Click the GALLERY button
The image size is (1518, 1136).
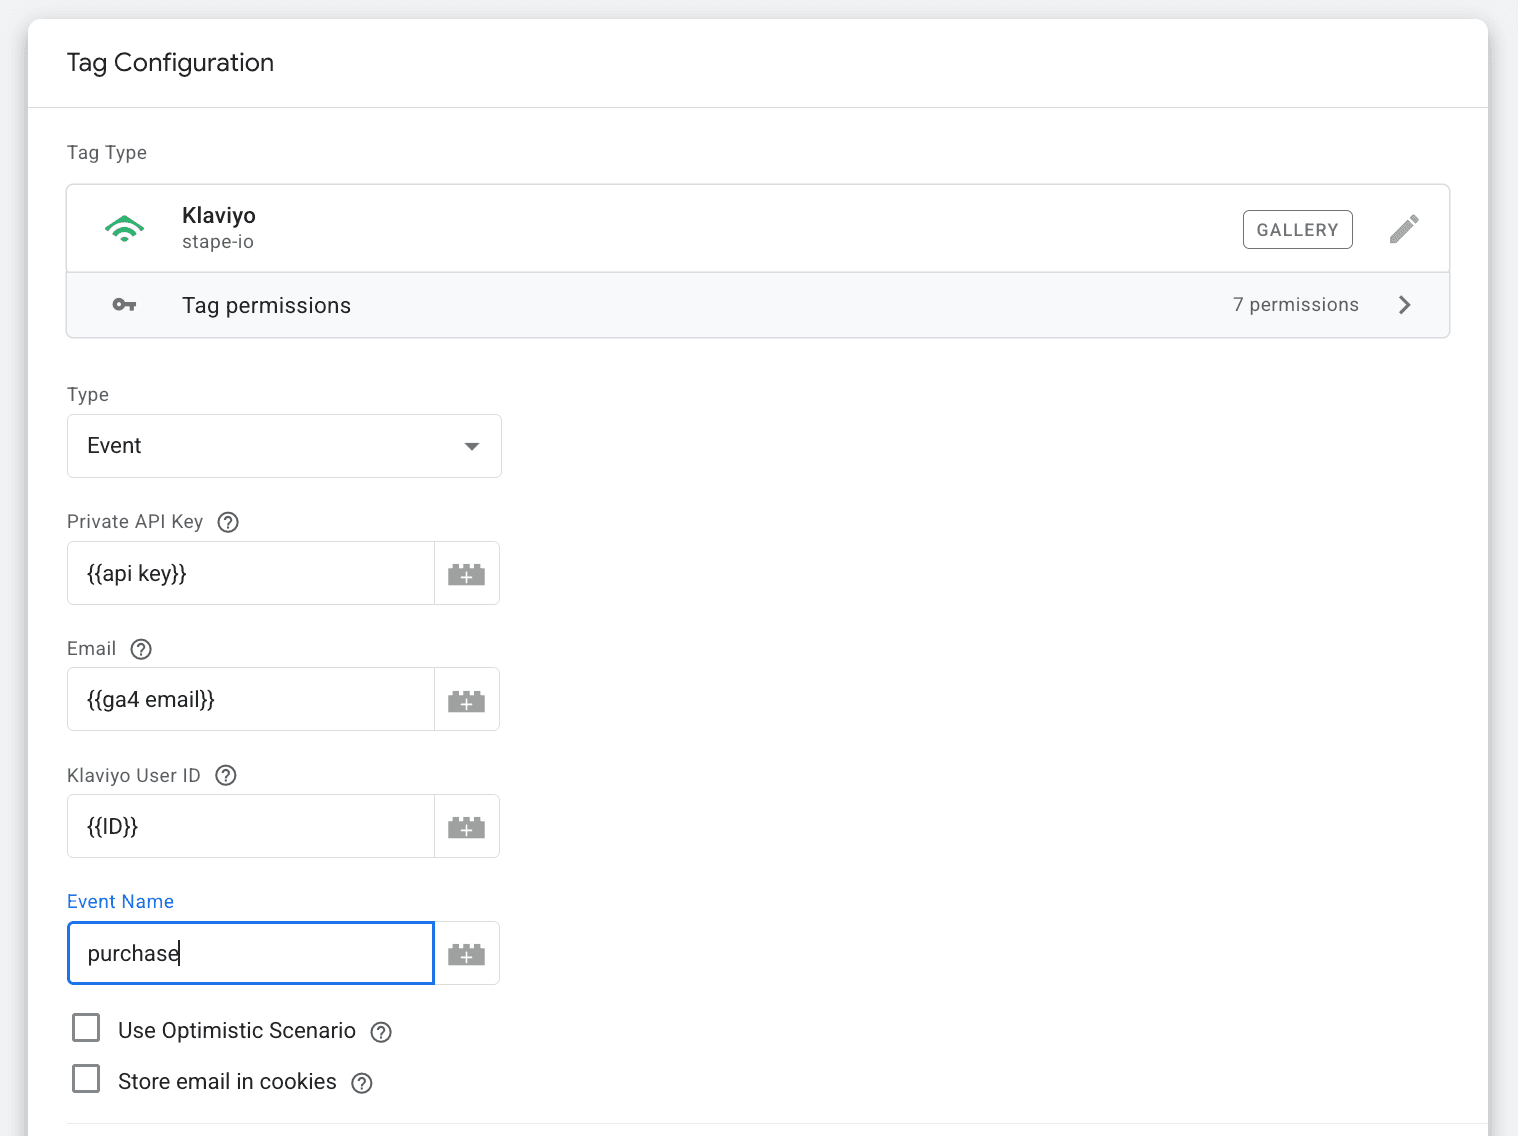click(1297, 229)
